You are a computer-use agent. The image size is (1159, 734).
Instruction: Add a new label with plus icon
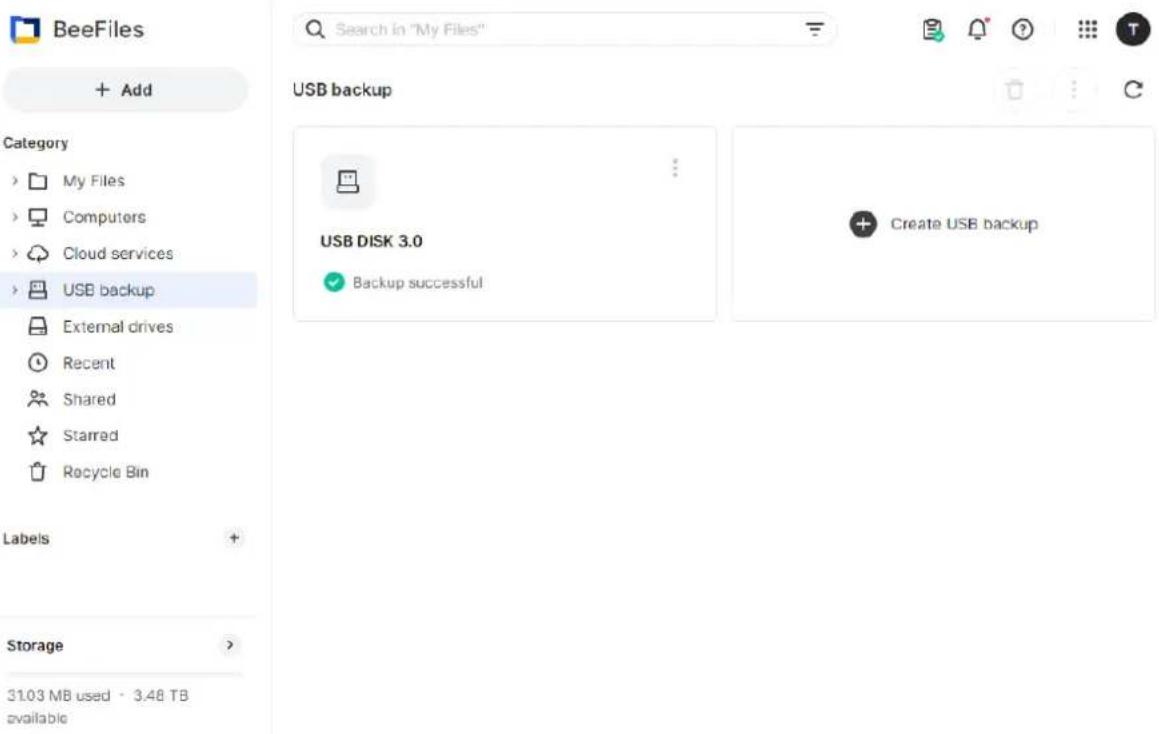pos(234,538)
